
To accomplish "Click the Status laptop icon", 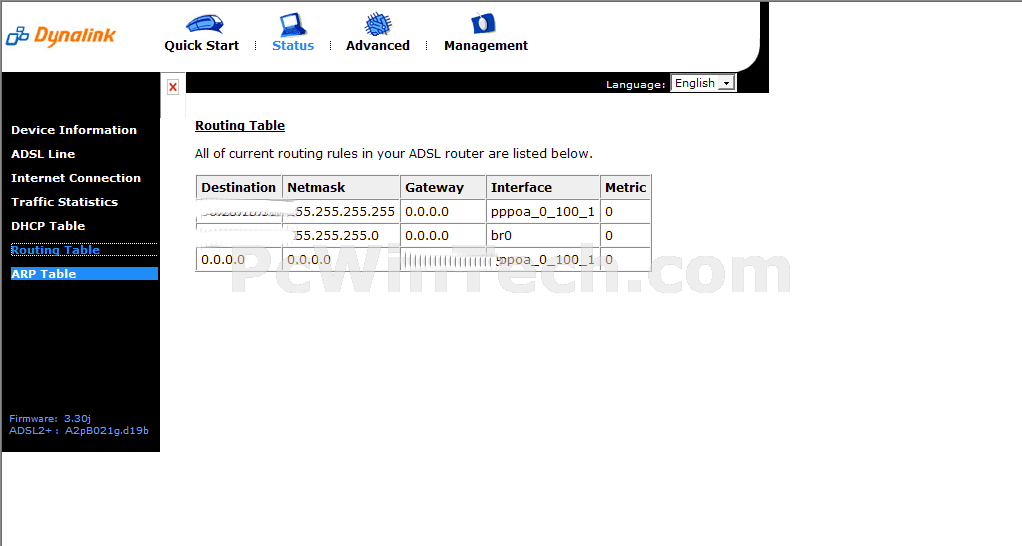I will [x=292, y=23].
